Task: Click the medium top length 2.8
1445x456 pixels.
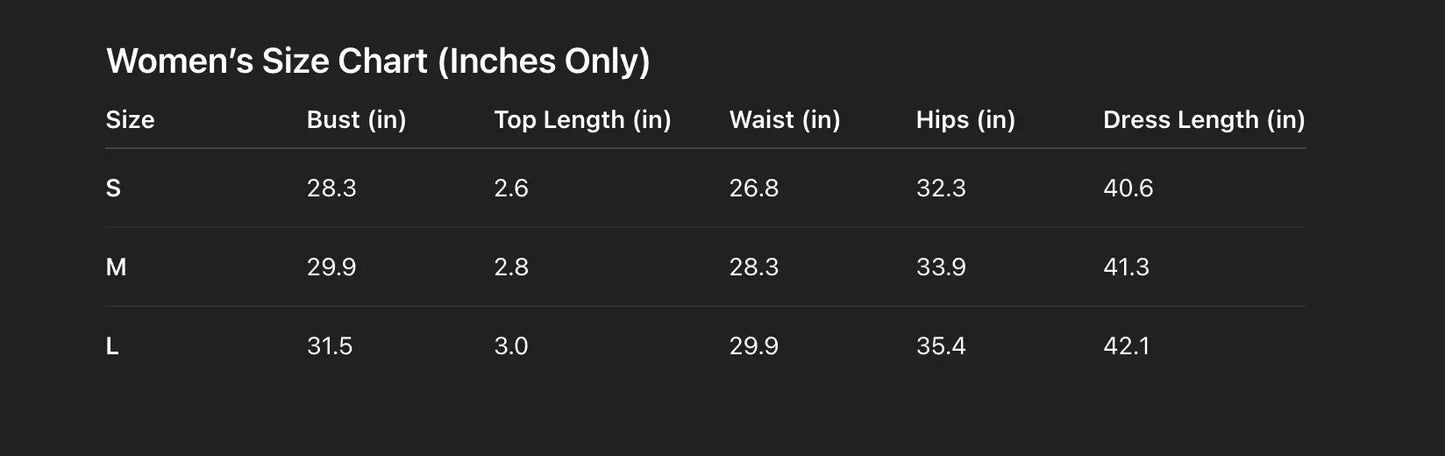Action: [x=511, y=267]
